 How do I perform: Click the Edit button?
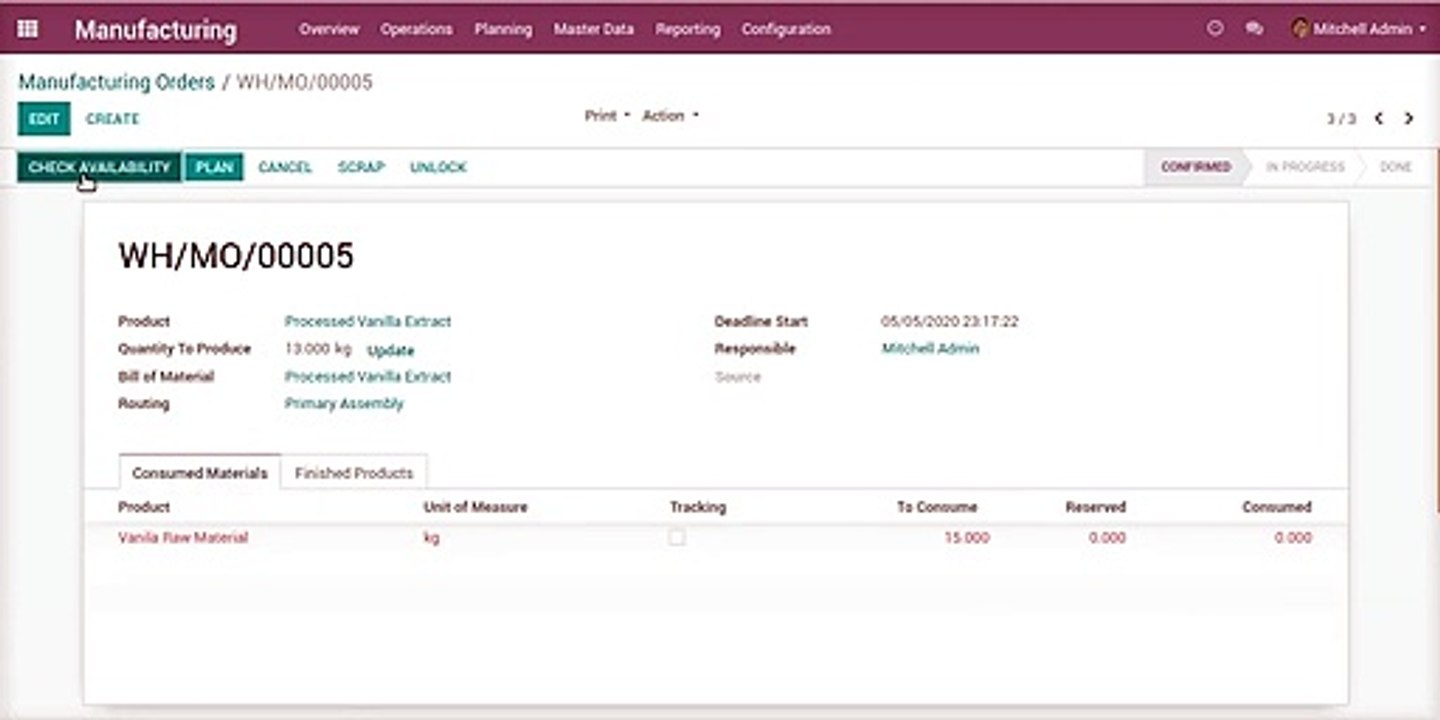pos(44,118)
